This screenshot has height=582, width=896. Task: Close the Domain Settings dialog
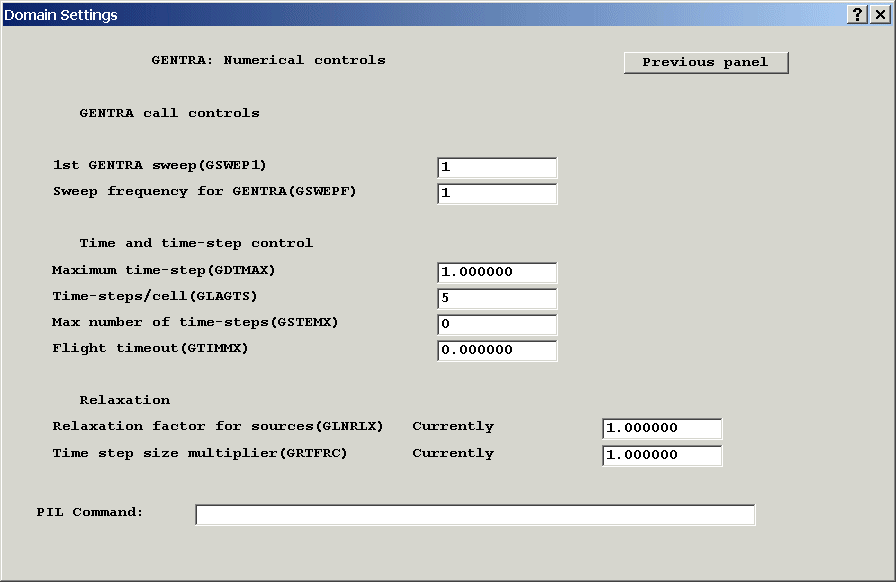point(880,14)
